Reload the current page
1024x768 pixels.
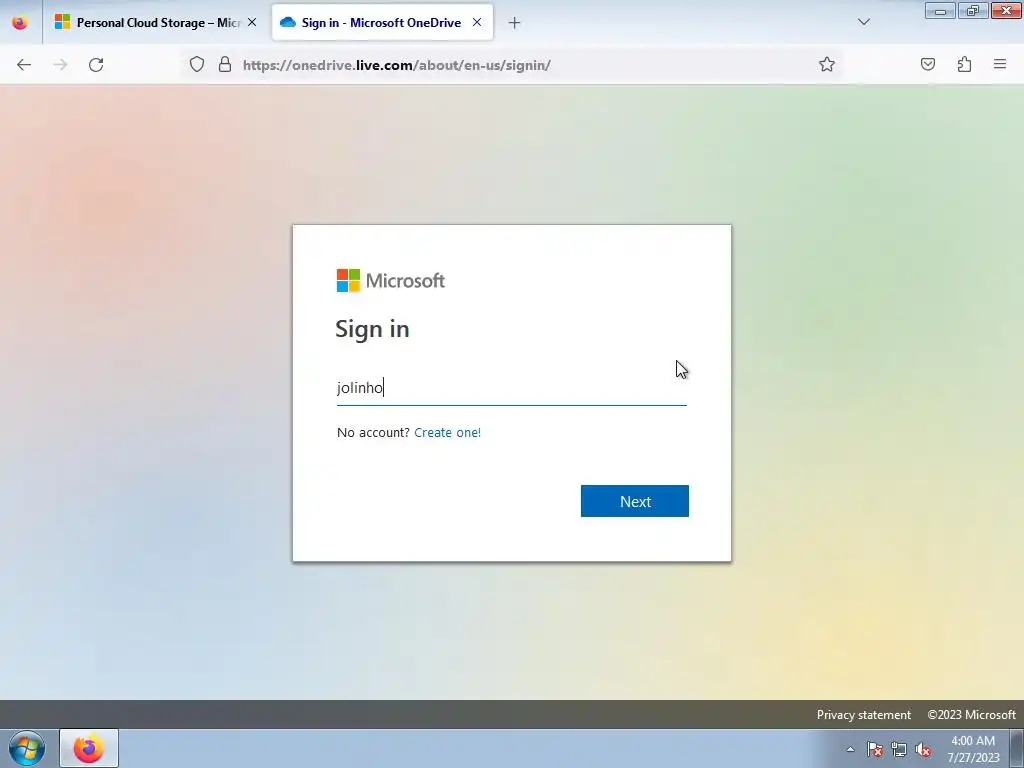[x=96, y=65]
